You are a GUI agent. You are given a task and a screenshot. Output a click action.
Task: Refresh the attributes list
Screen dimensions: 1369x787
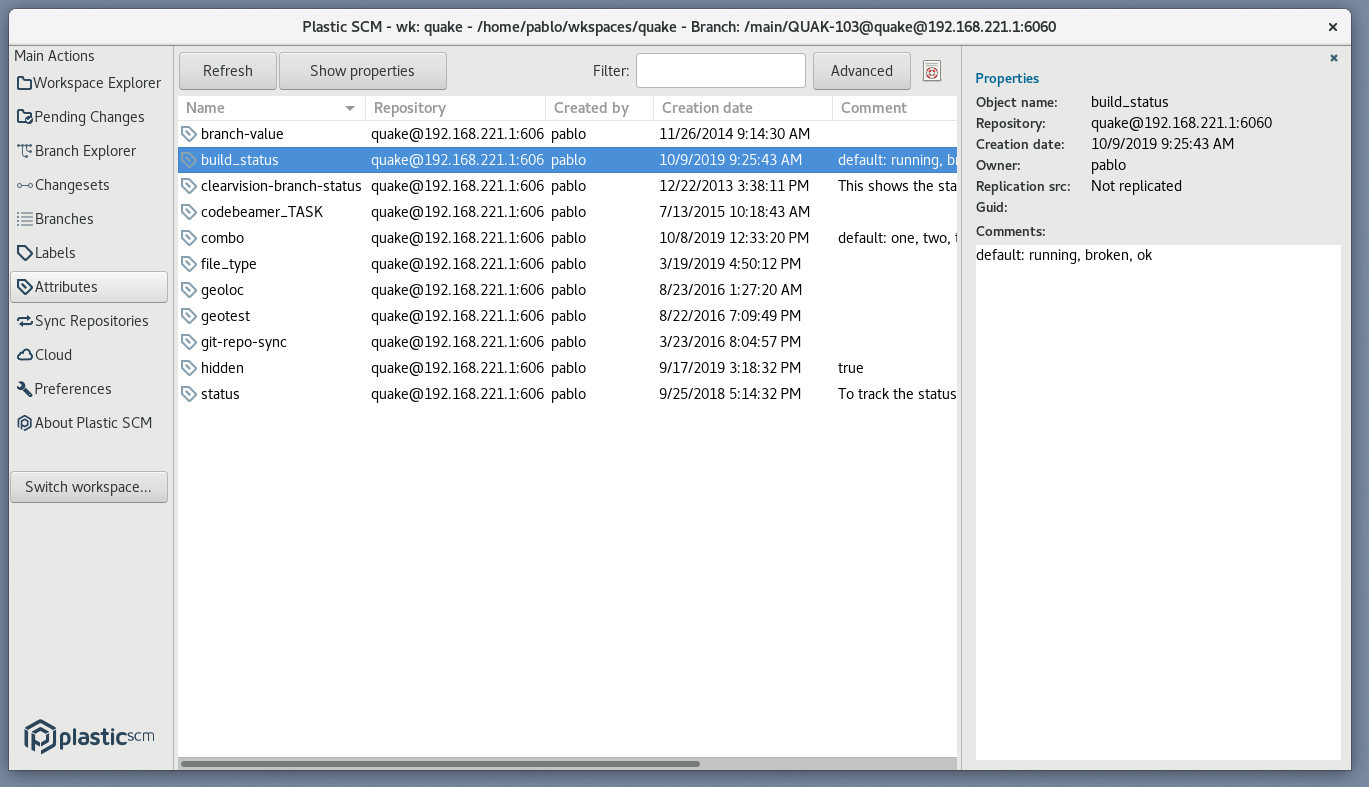pos(227,70)
